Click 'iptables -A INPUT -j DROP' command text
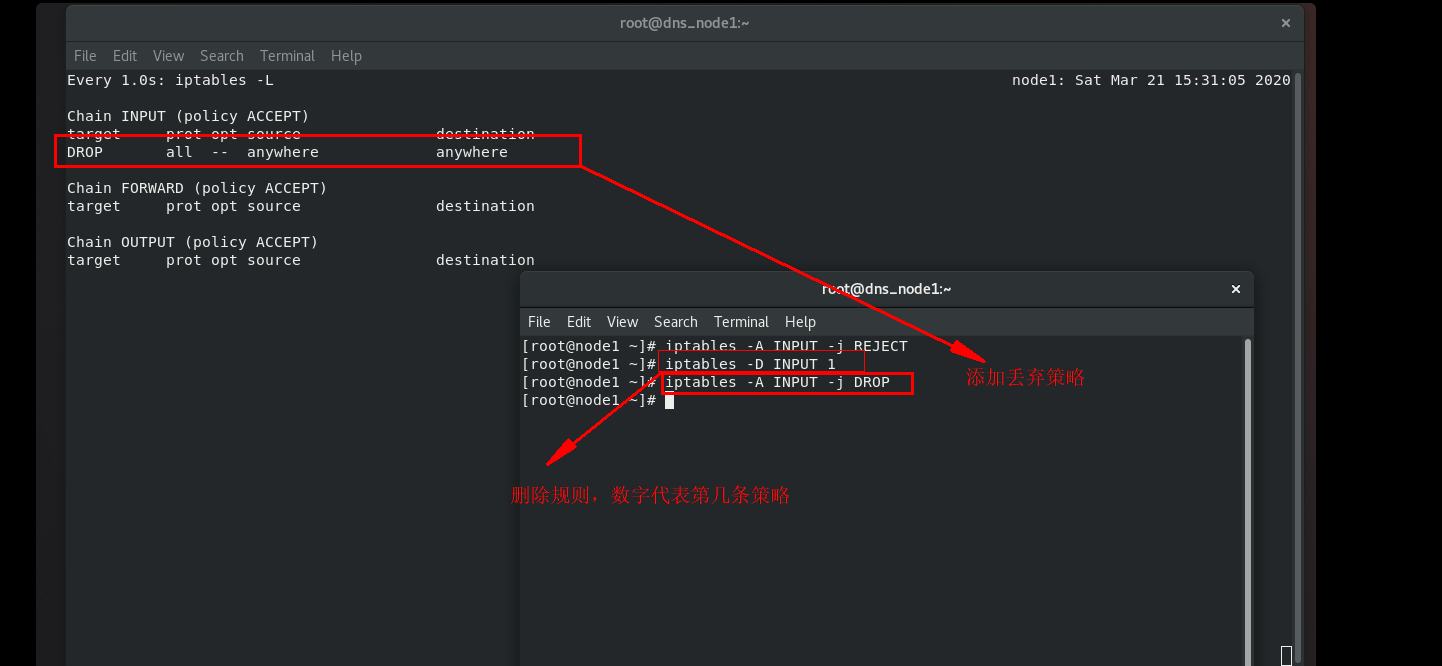The height and width of the screenshot is (666, 1442). (x=777, y=383)
